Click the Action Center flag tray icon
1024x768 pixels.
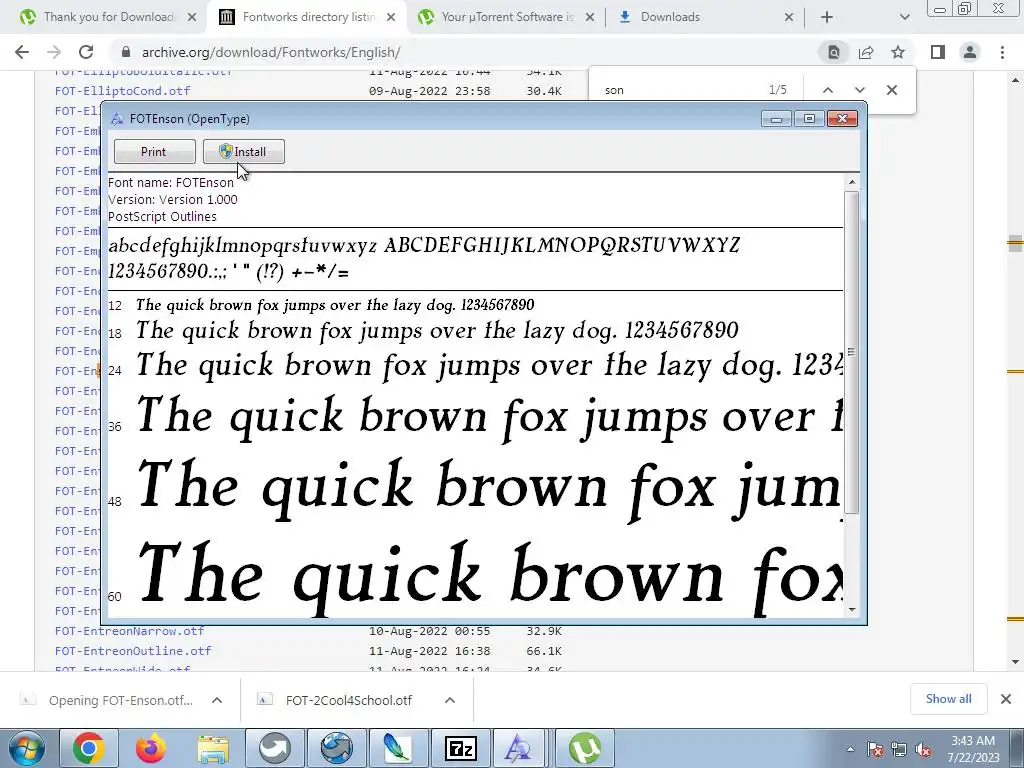pos(875,750)
